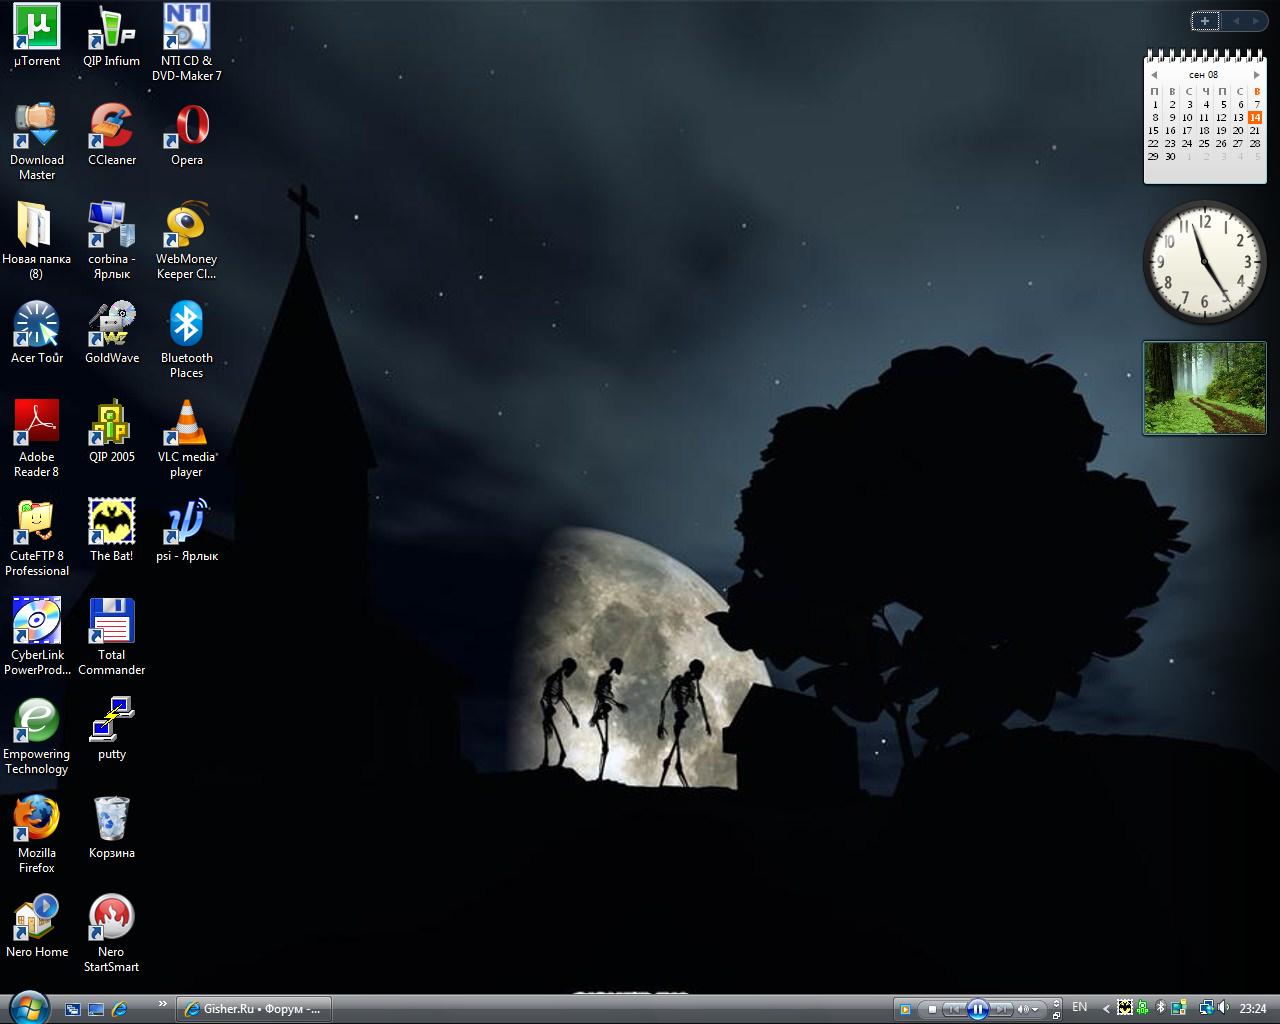Go to next month in calendar gadget
The image size is (1280, 1024).
[x=1256, y=75]
